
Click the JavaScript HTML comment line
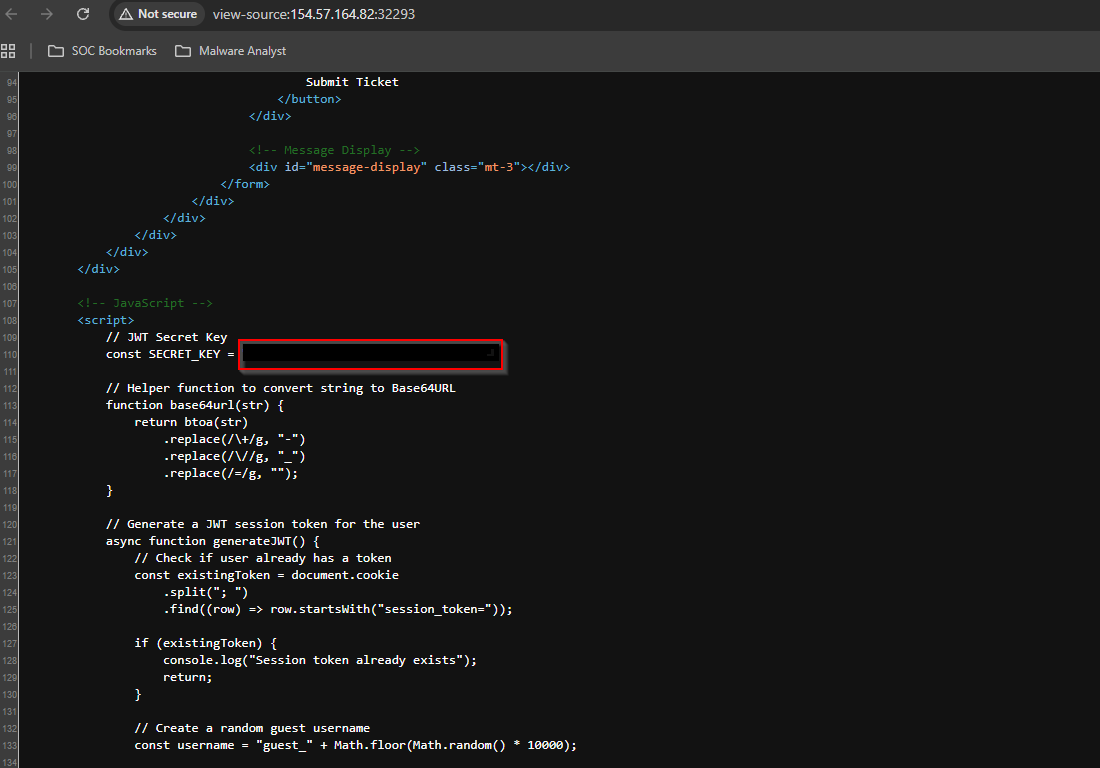point(145,303)
